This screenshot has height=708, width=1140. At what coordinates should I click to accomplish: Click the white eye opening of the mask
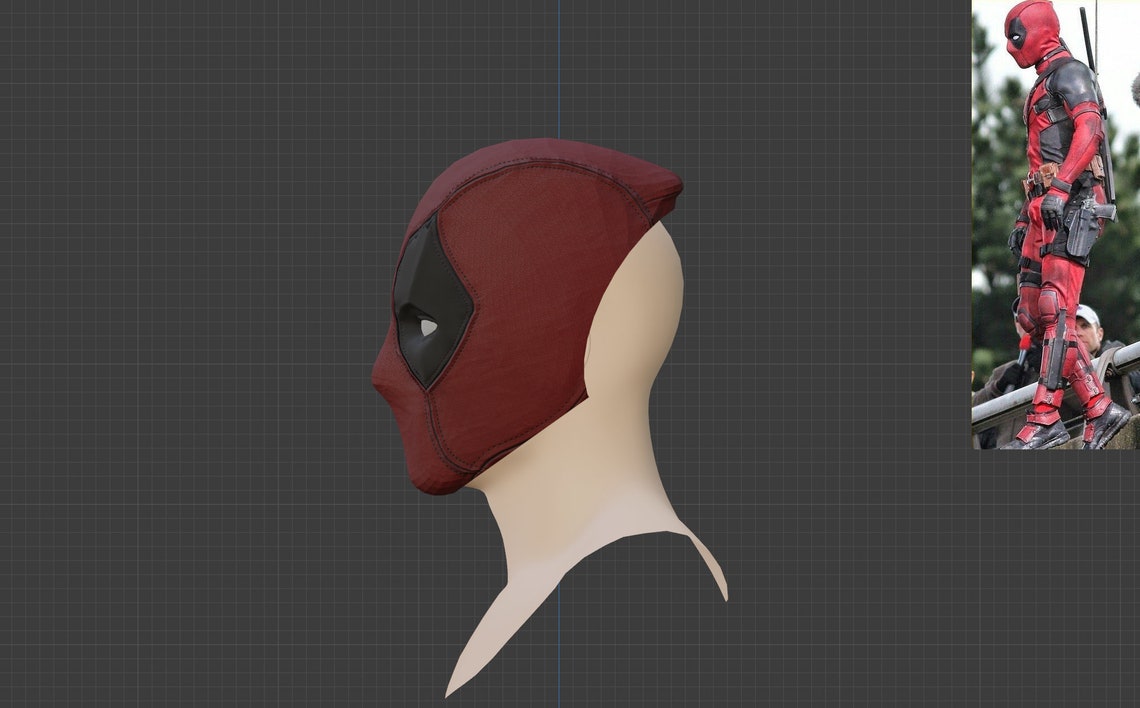(x=427, y=327)
